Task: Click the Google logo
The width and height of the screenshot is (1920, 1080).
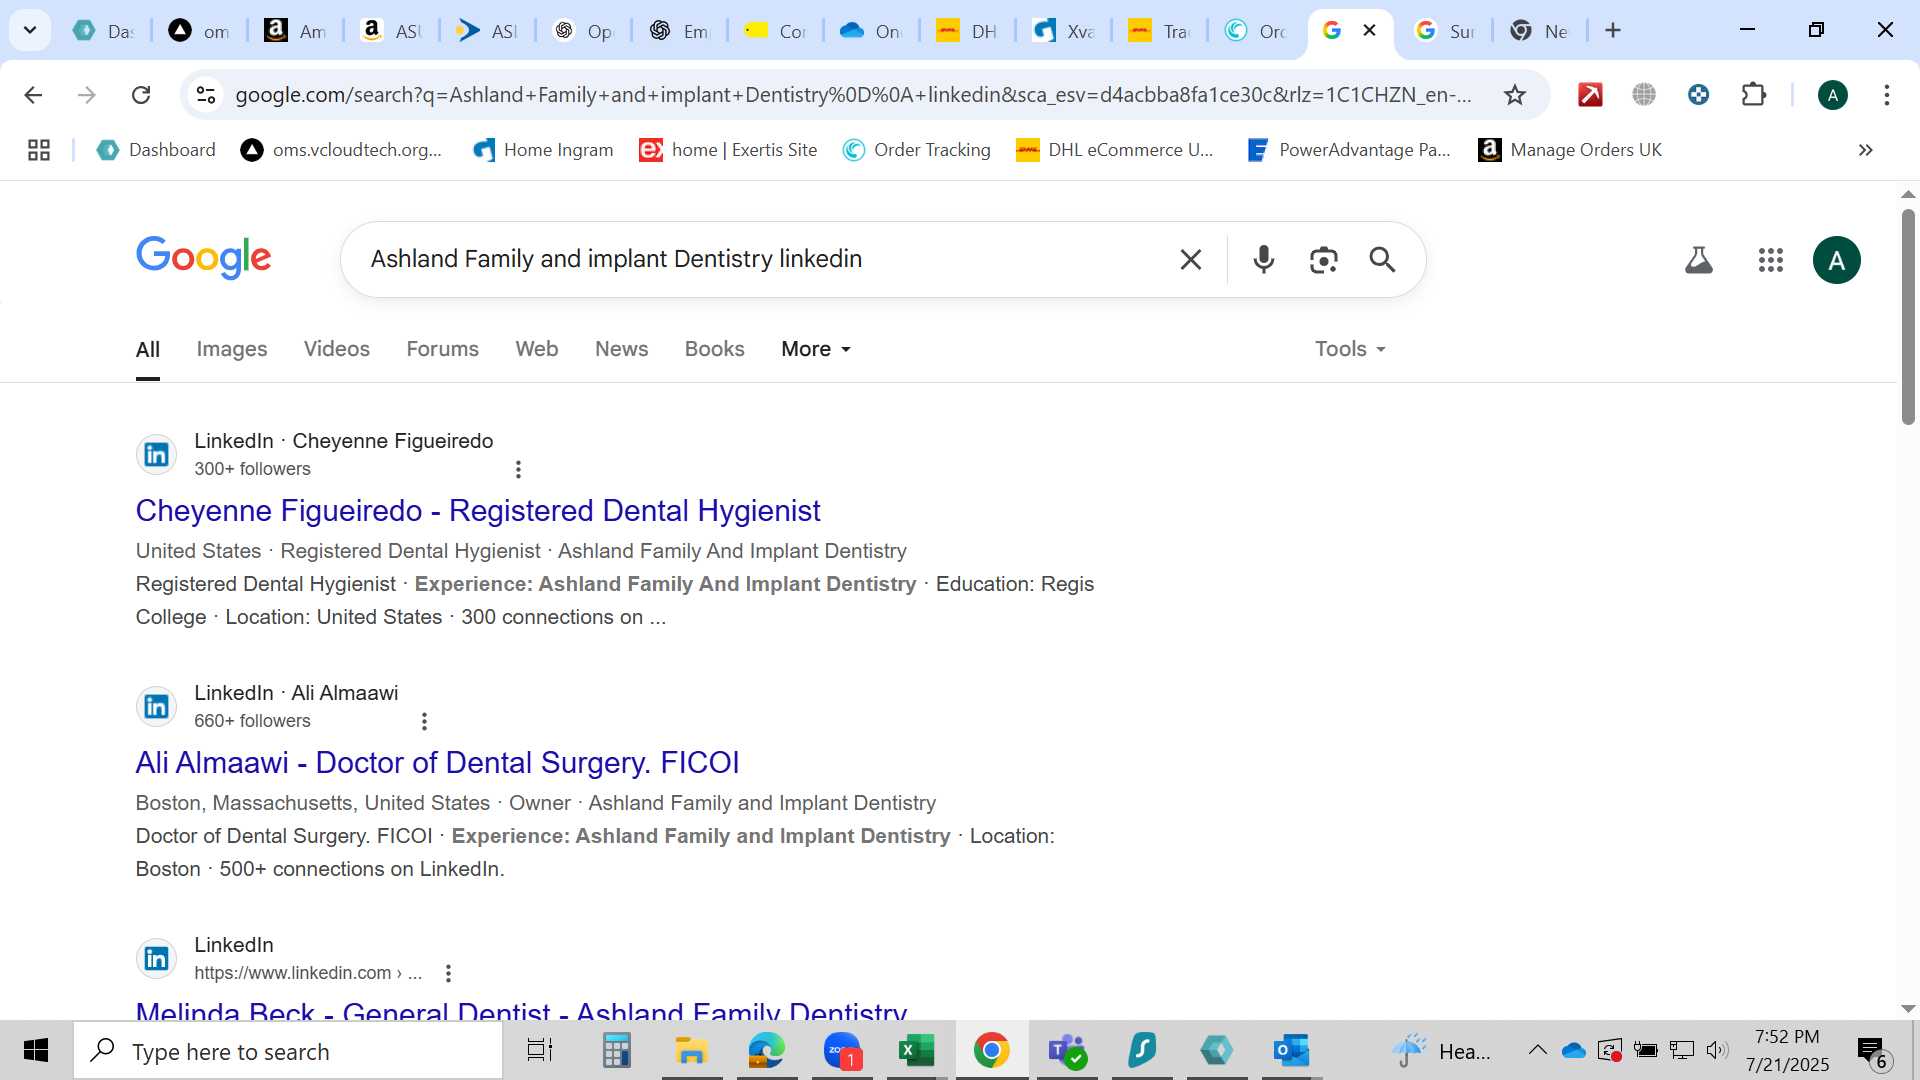Action: pyautogui.click(x=203, y=258)
